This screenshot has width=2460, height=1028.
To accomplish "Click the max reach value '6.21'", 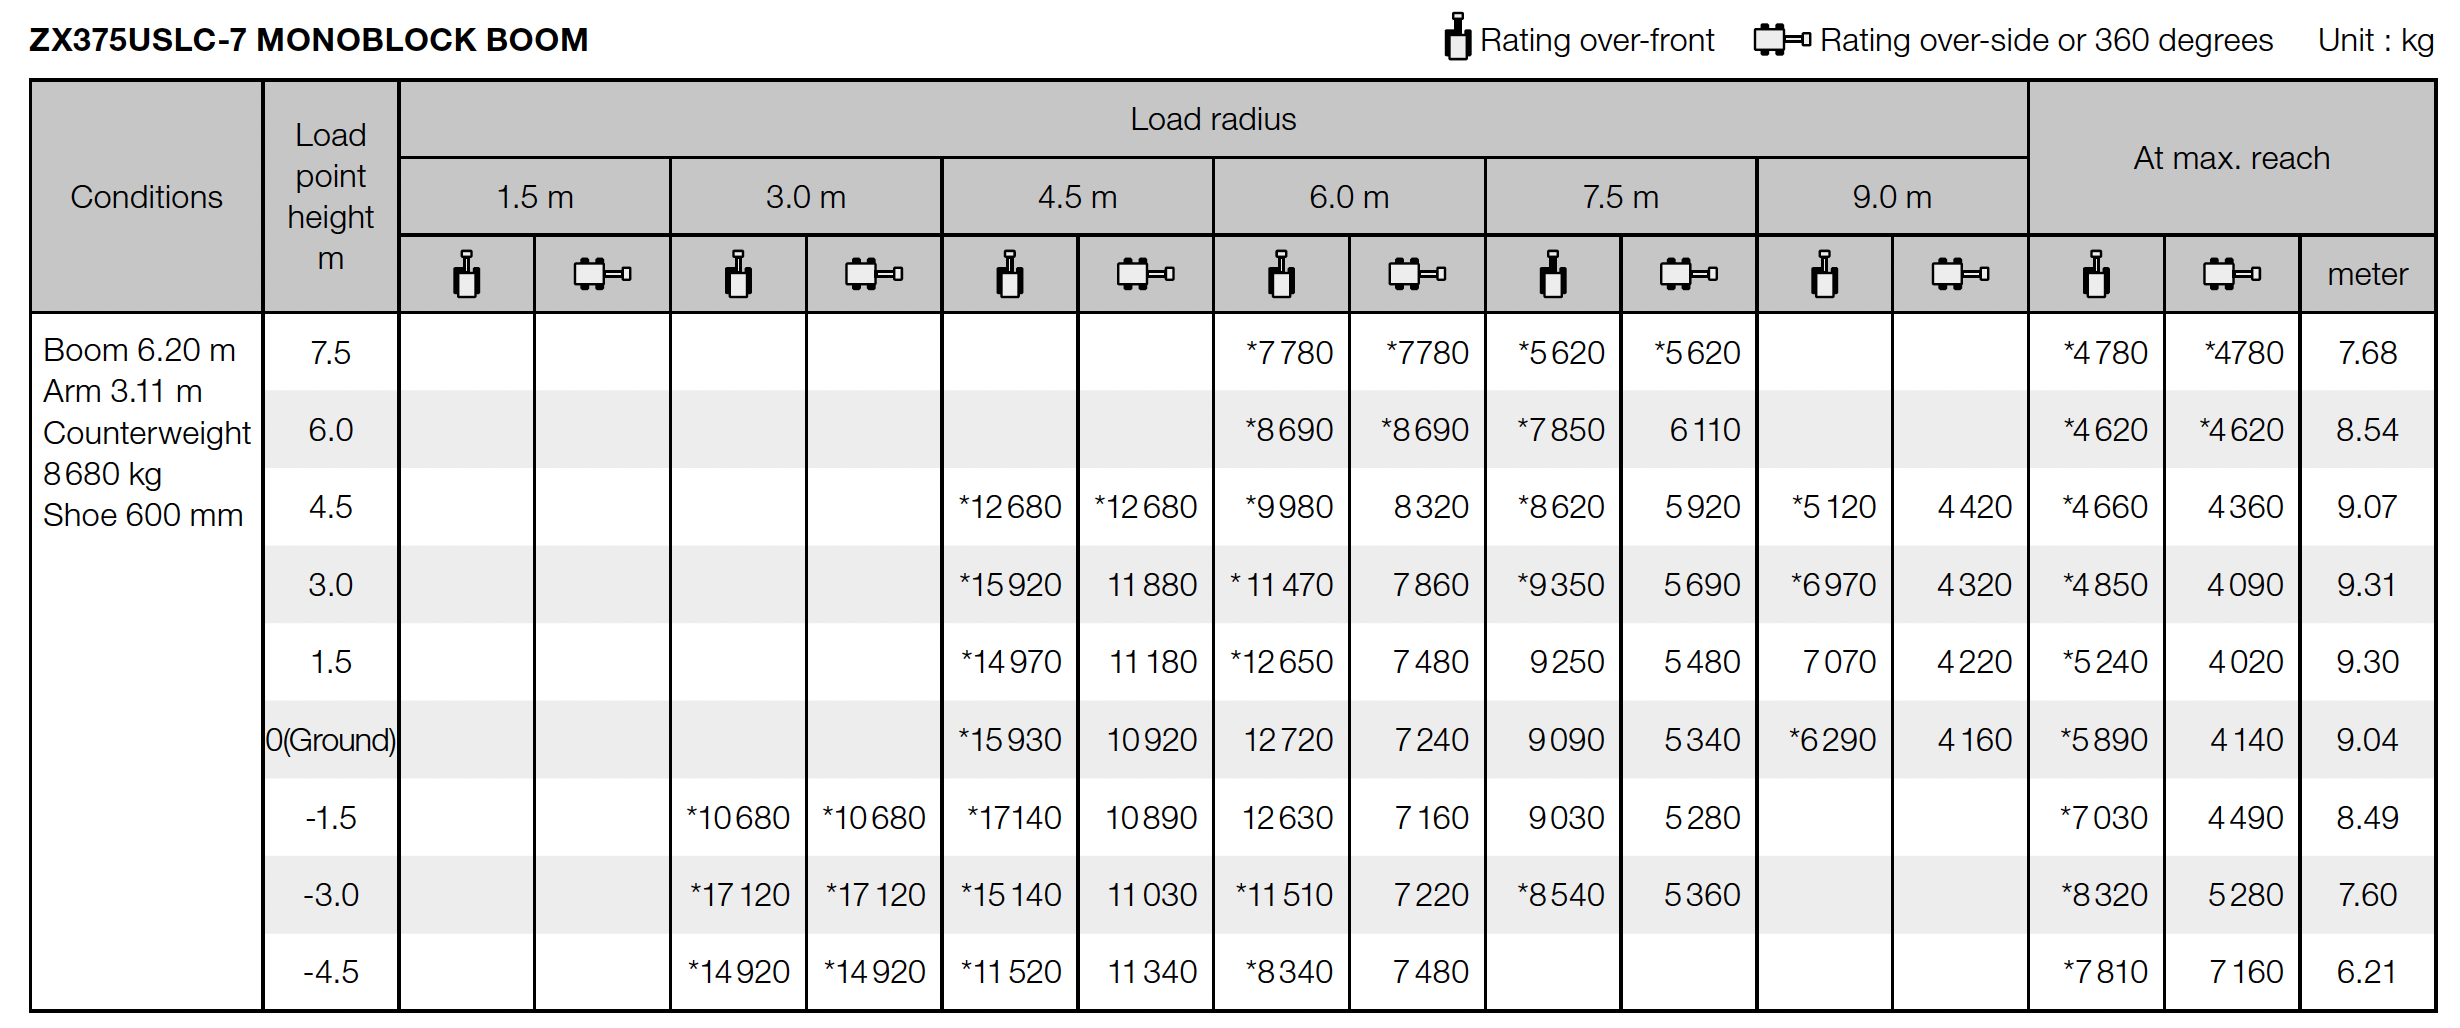I will tap(2367, 972).
